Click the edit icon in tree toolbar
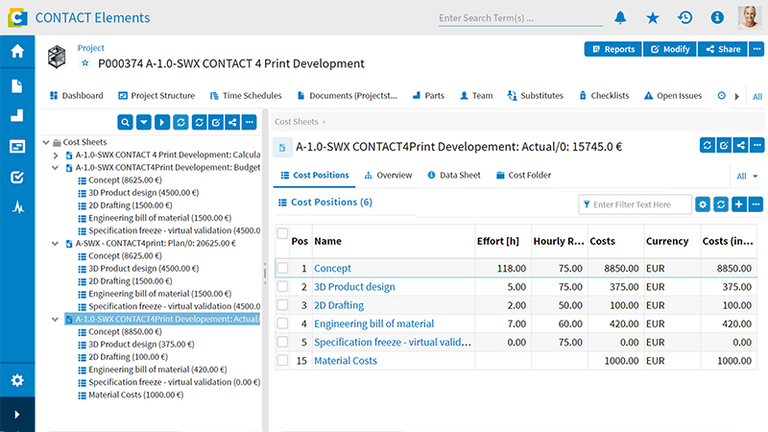768x432 pixels. coord(216,122)
